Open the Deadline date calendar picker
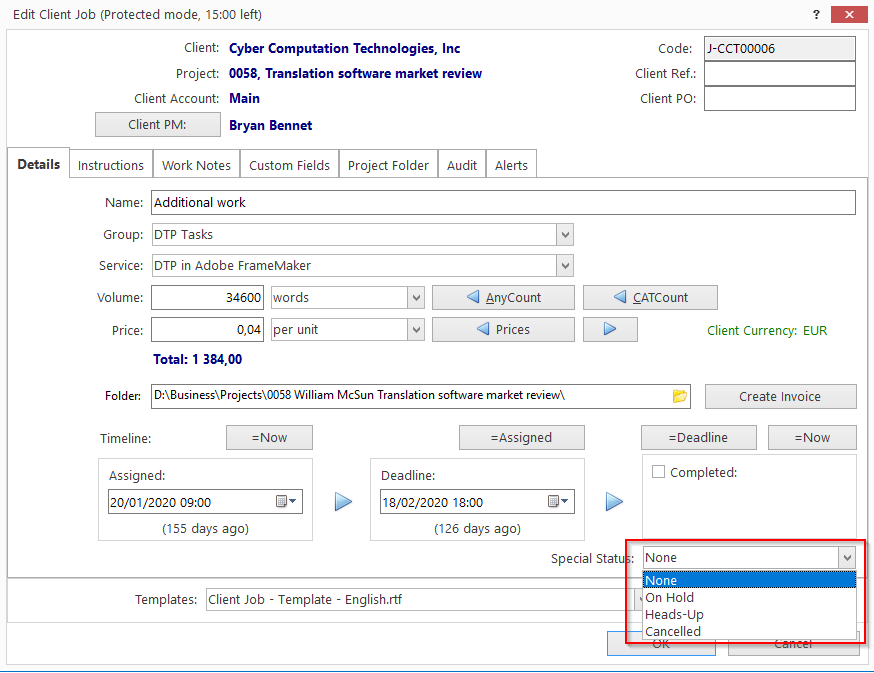This screenshot has width=874, height=673. pyautogui.click(x=558, y=501)
